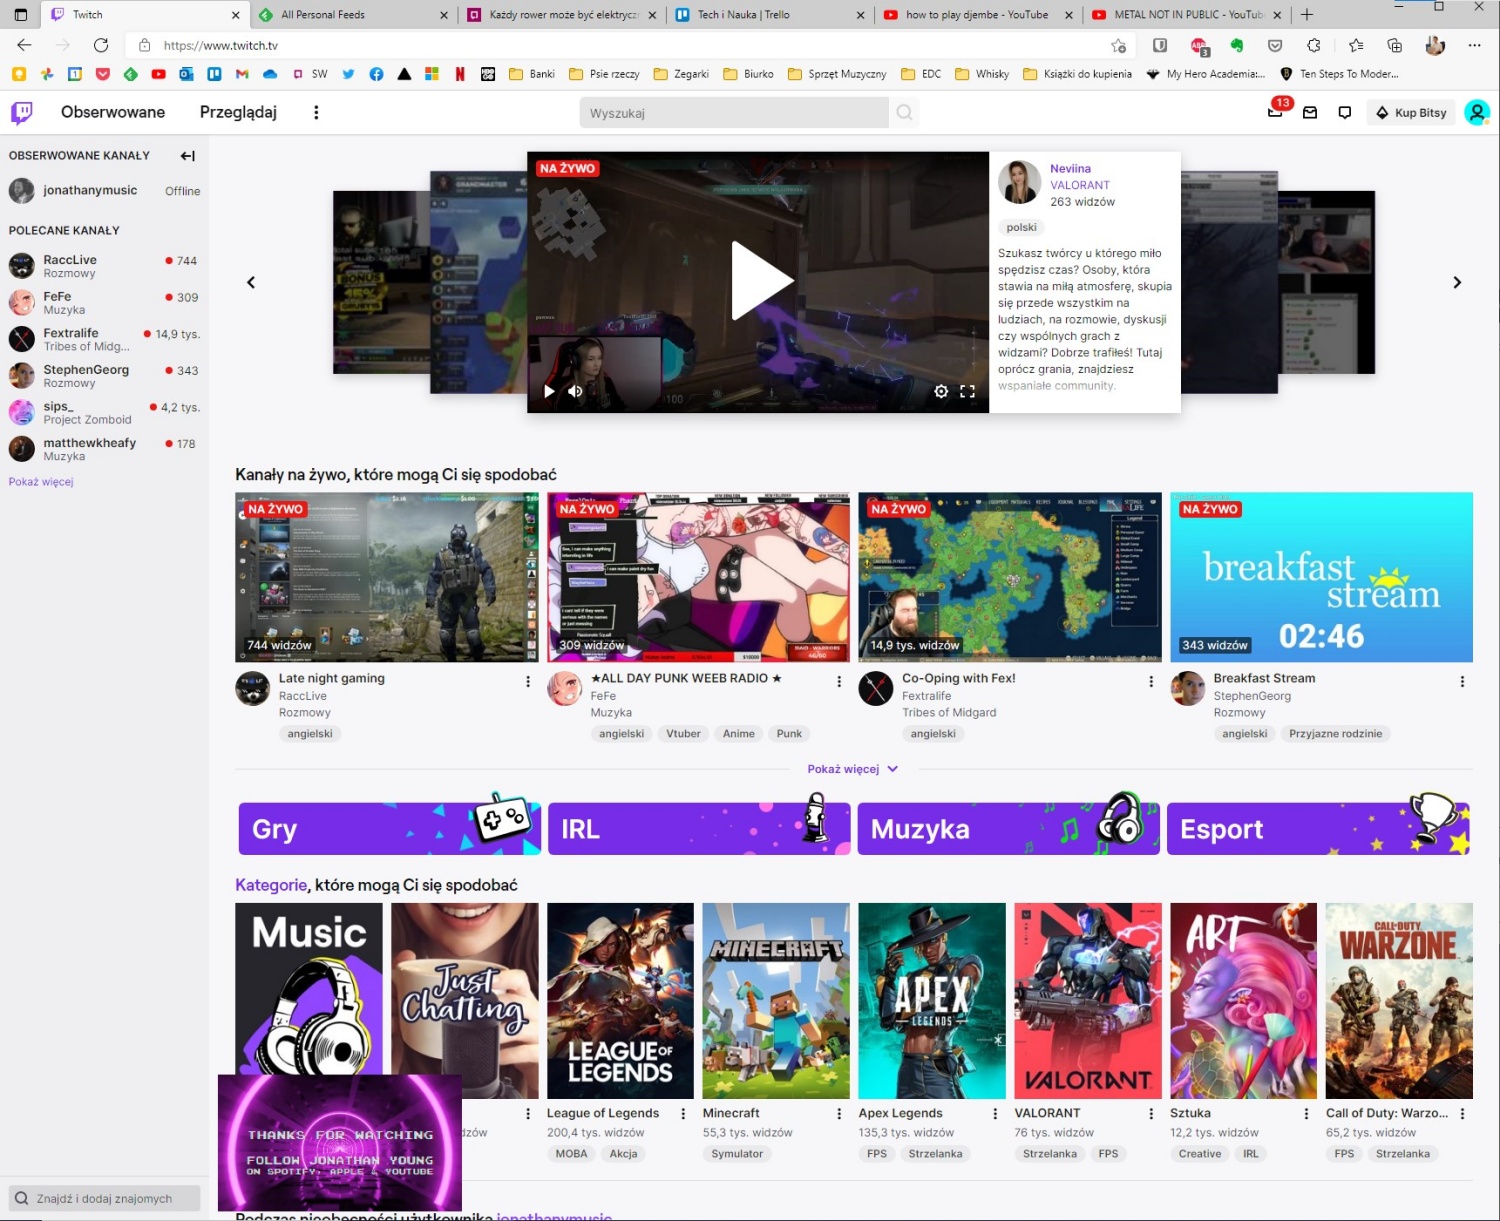Click Kup Bitsy button

pyautogui.click(x=1411, y=113)
